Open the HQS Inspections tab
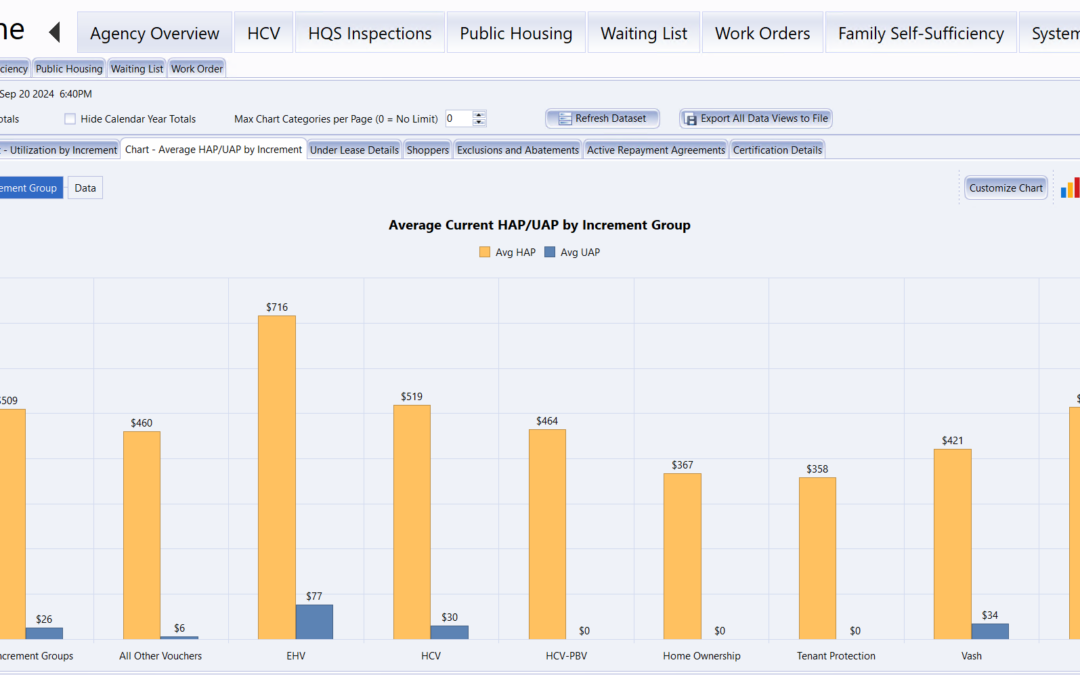The height and width of the screenshot is (675, 1080). click(370, 33)
